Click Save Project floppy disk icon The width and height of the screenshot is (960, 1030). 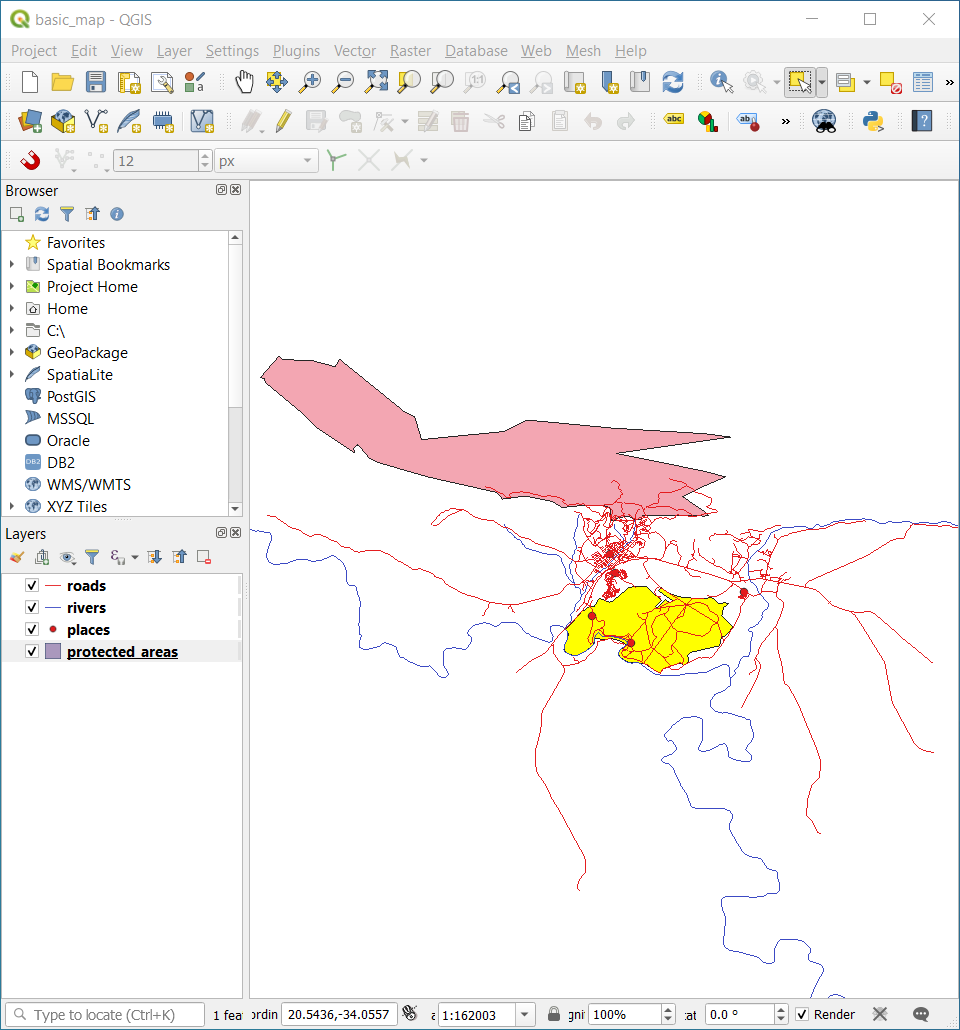(x=95, y=82)
